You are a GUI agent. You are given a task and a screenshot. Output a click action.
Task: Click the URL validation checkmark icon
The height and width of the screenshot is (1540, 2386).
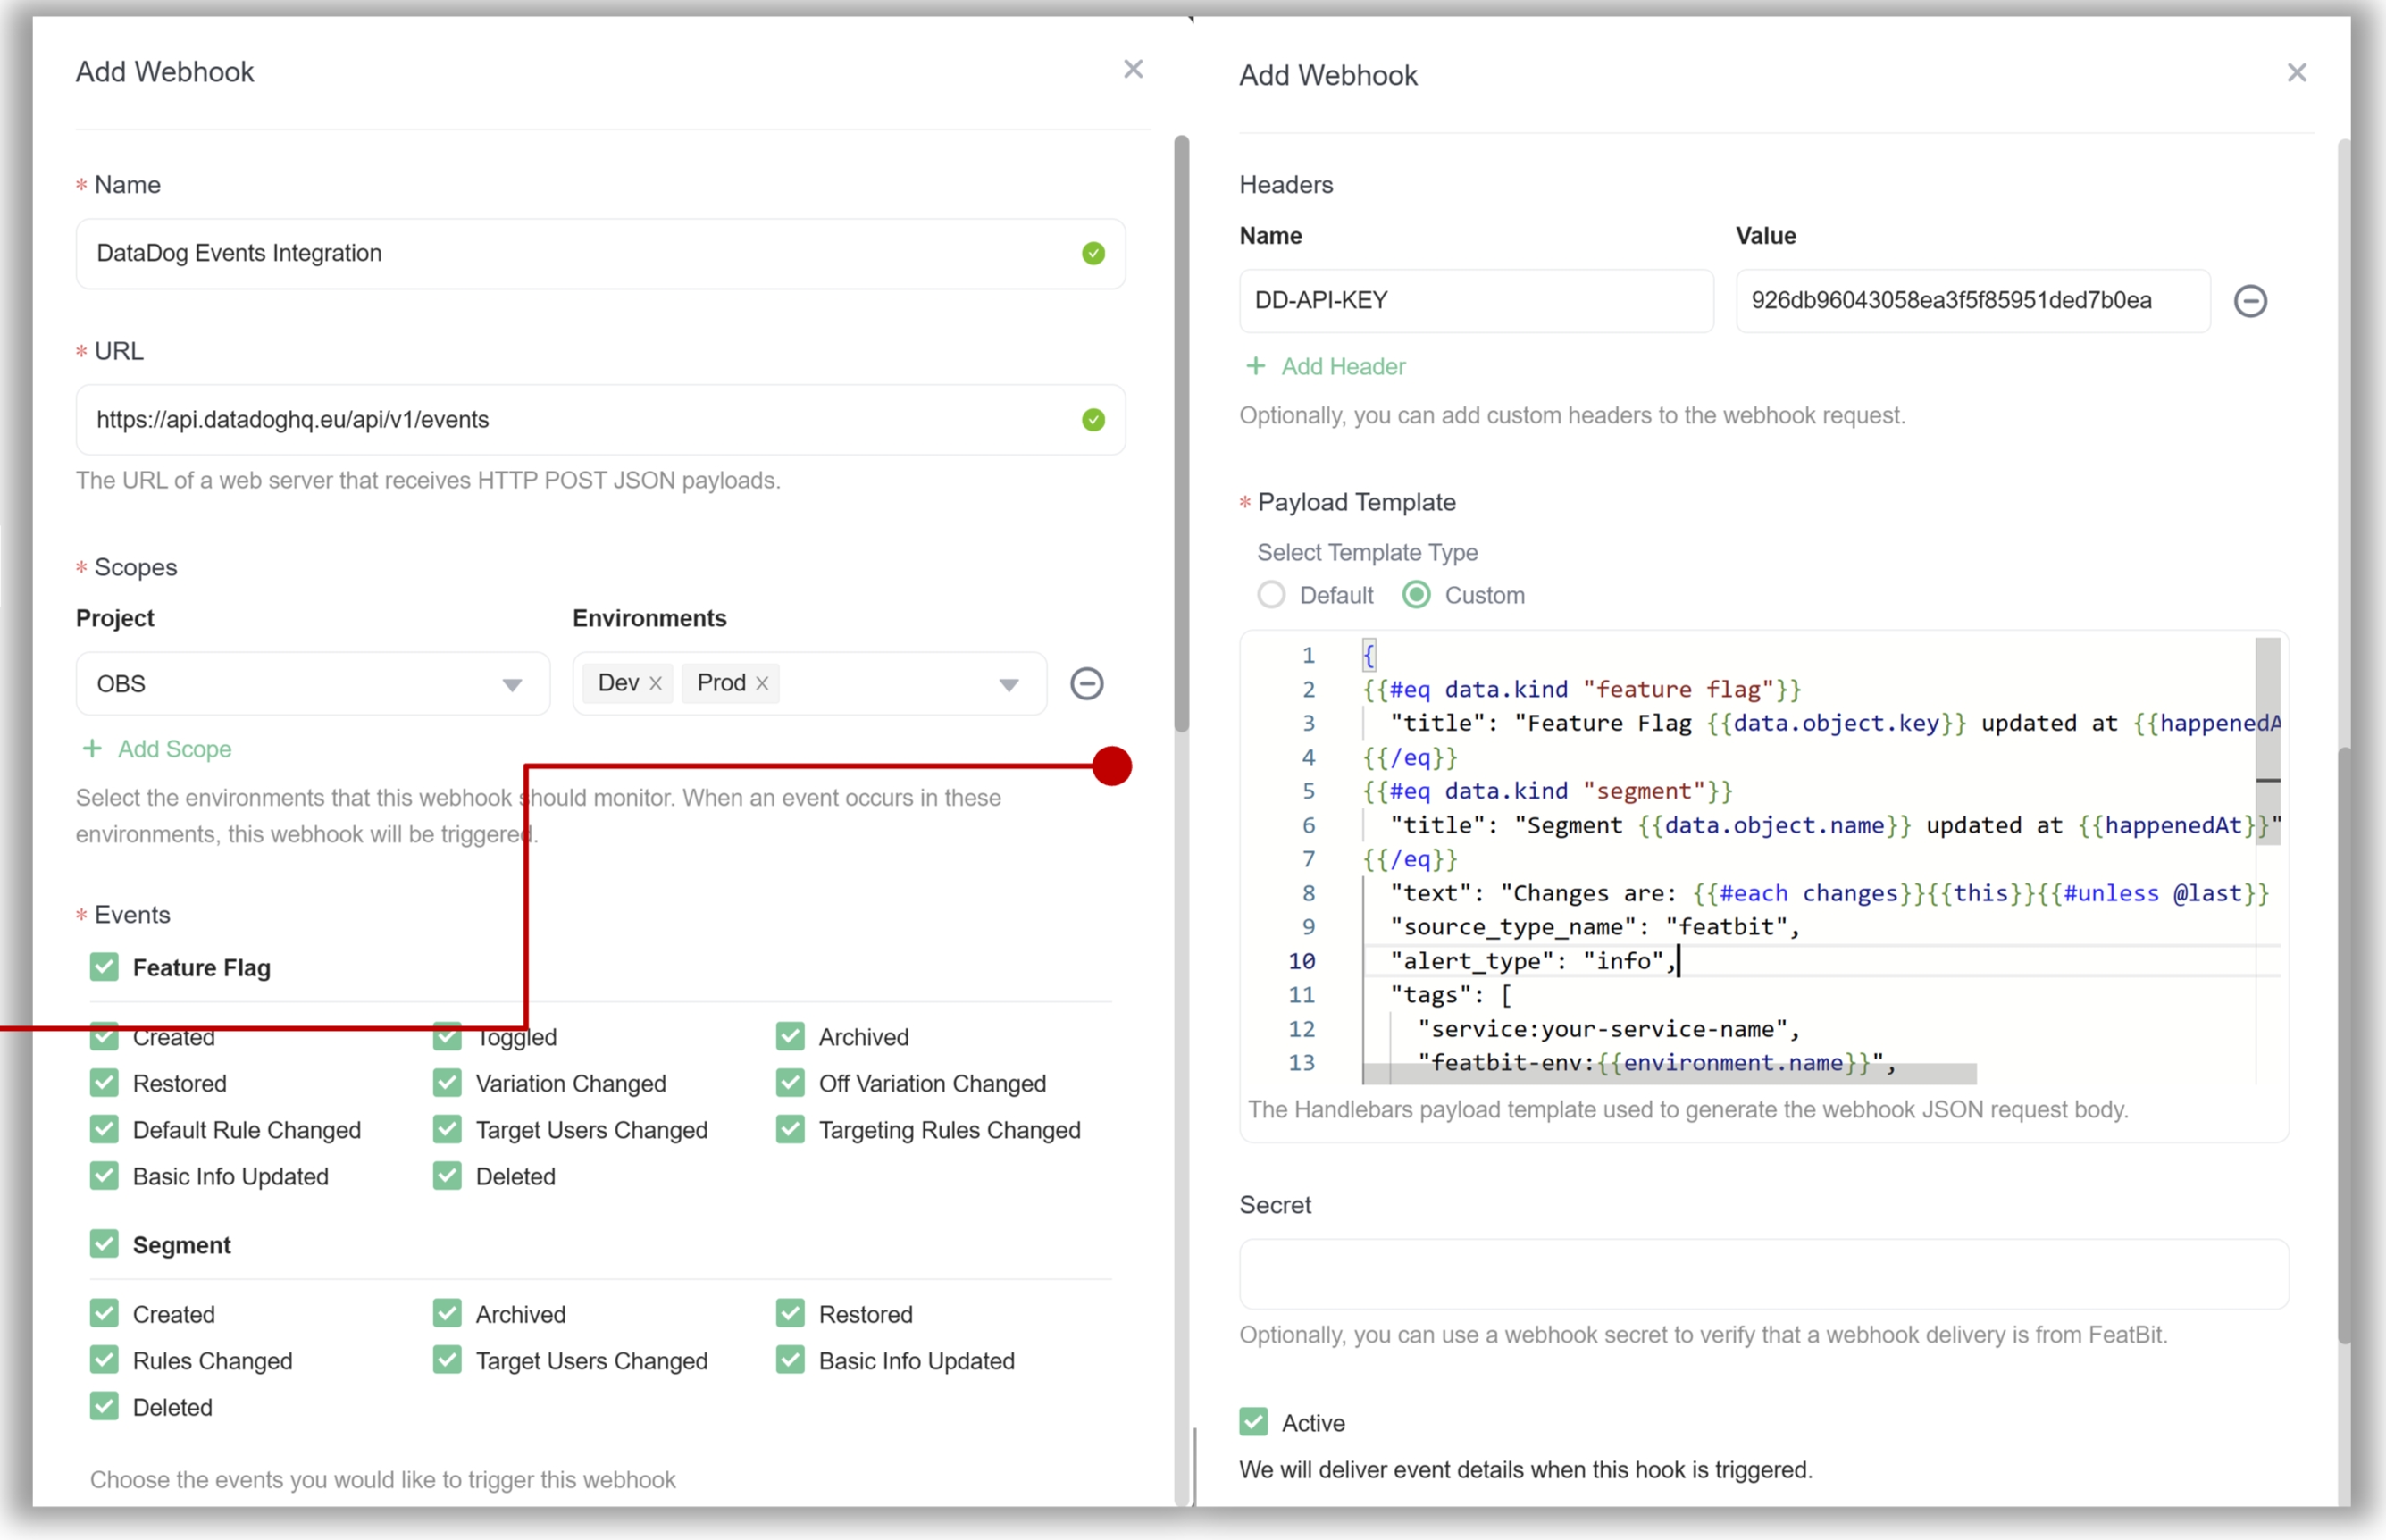[1094, 419]
